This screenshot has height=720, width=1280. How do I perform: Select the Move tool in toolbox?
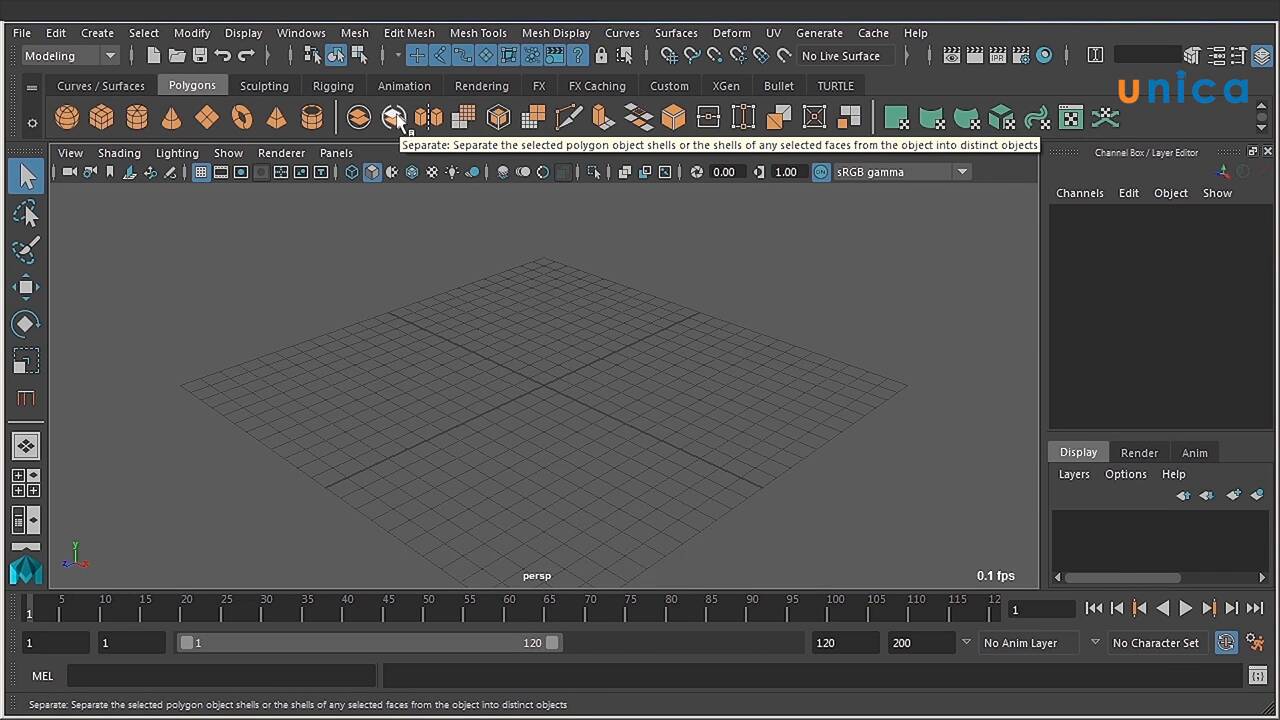(26, 287)
